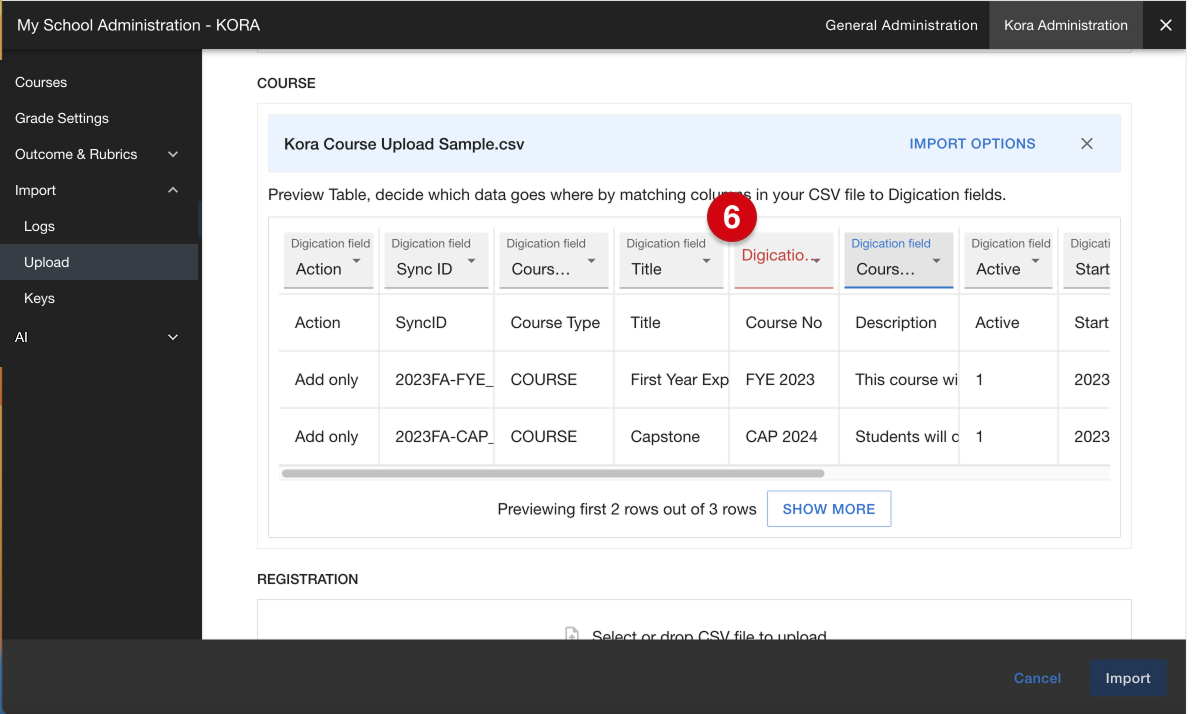This screenshot has height=714, width=1200.
Task: Click the "Description" header cell
Action: coord(899,323)
